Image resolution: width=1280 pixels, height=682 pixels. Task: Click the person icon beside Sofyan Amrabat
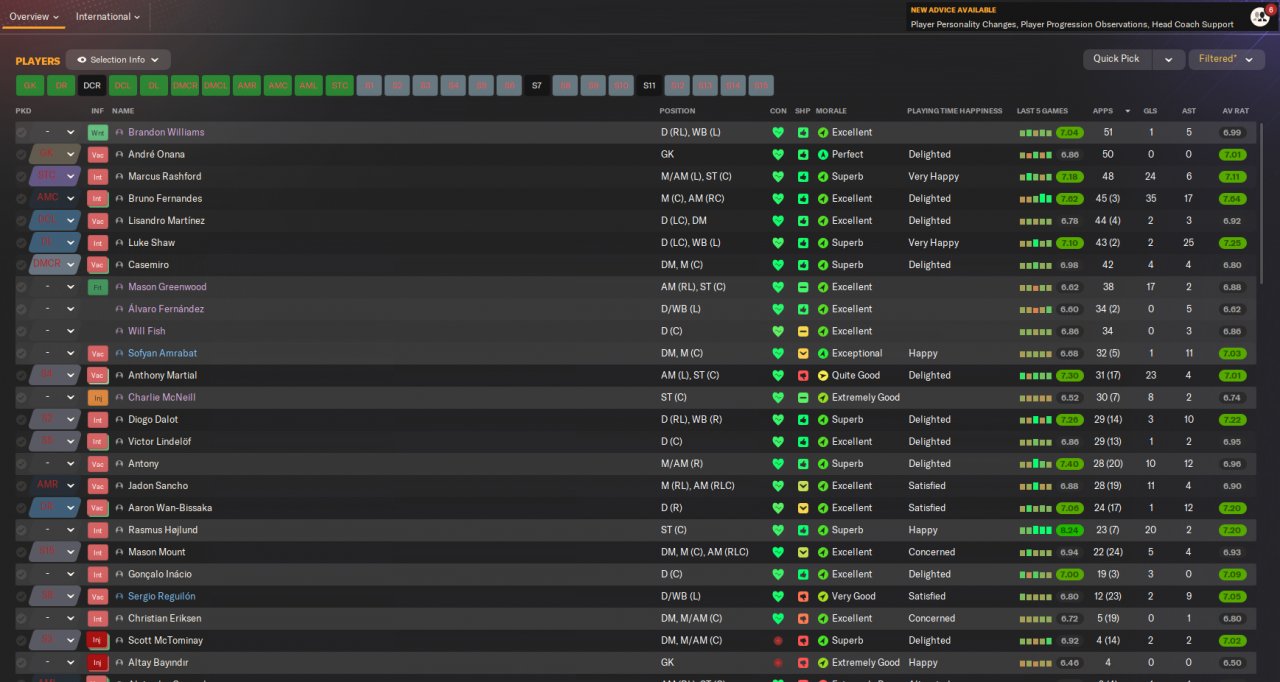click(x=120, y=354)
